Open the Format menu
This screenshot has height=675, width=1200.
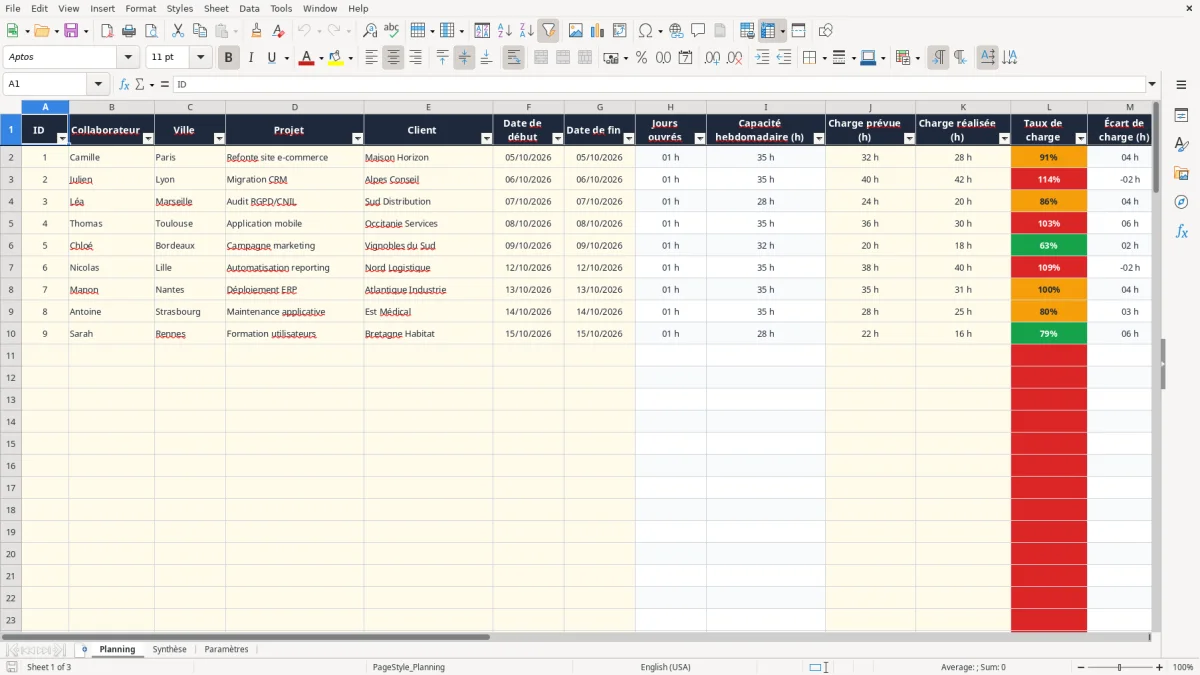pos(141,8)
